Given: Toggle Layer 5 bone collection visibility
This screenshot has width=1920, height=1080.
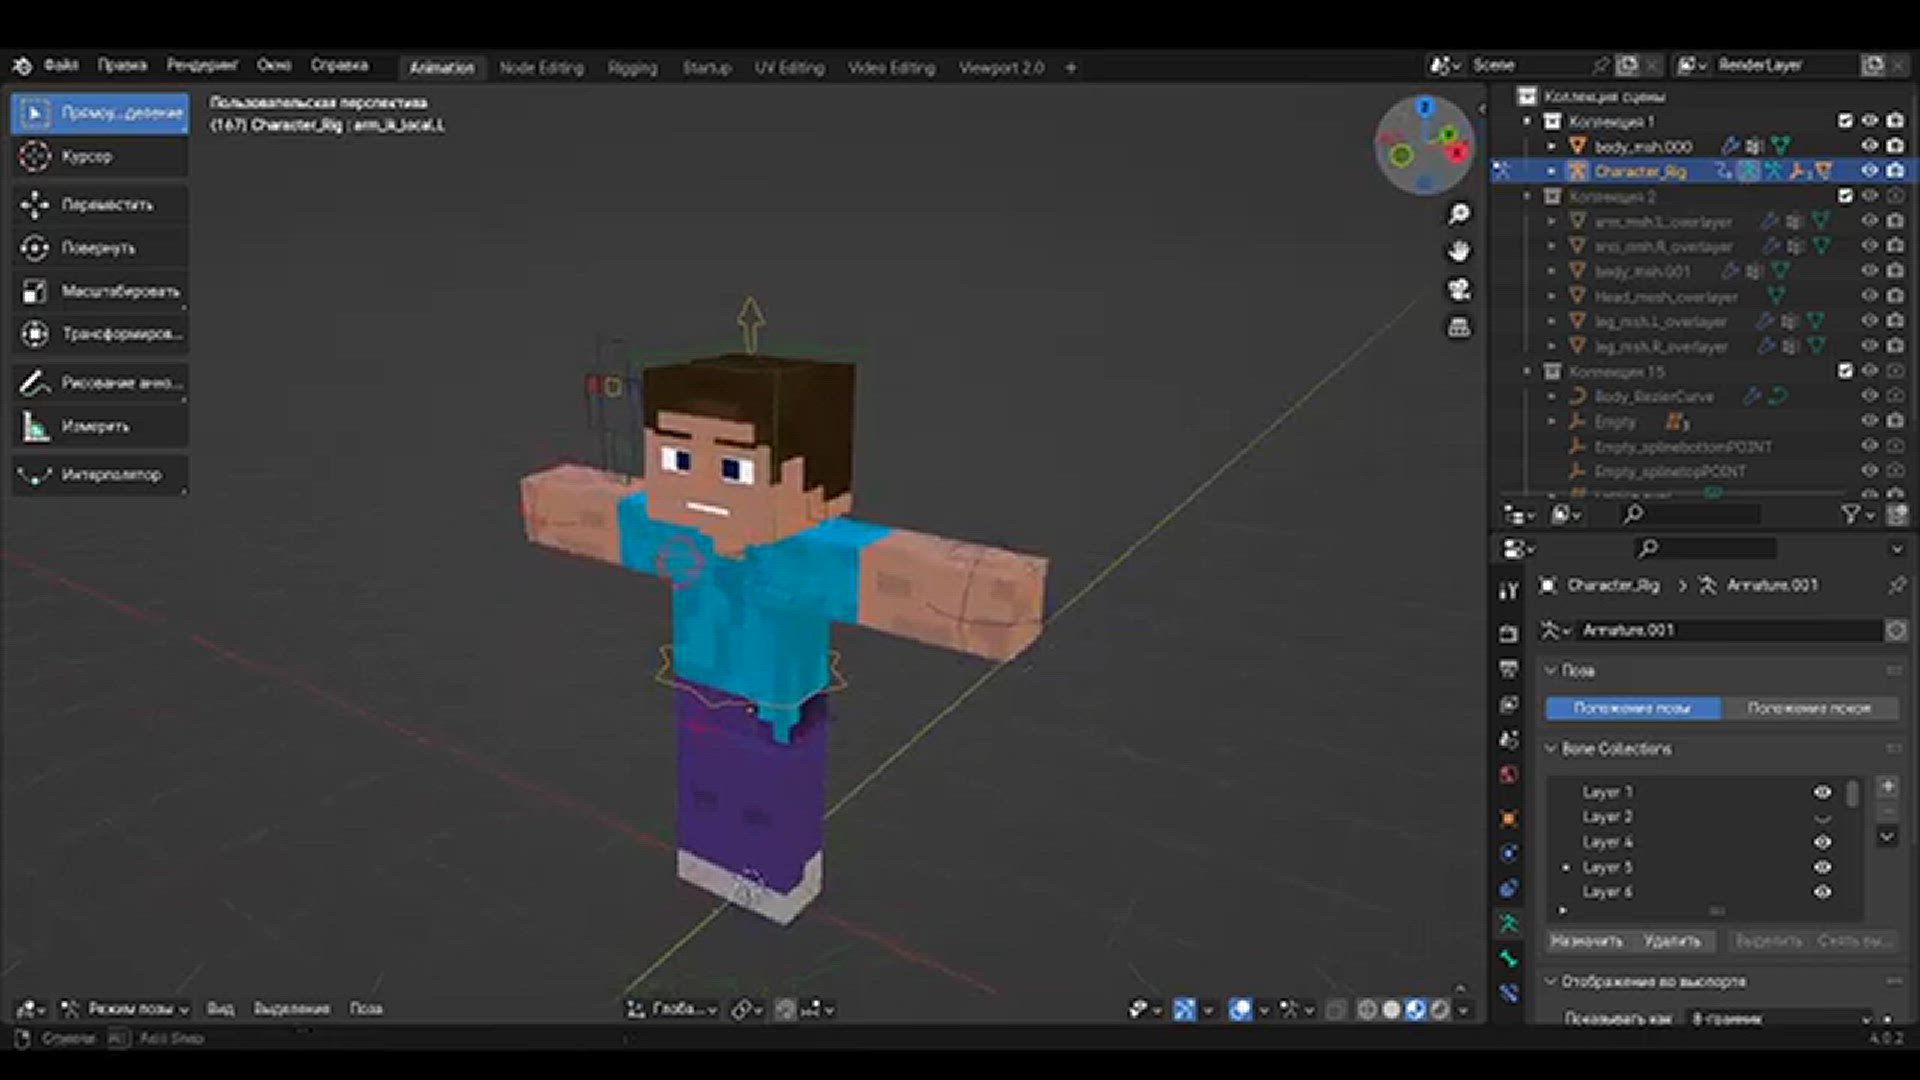Looking at the screenshot, I should [1822, 867].
